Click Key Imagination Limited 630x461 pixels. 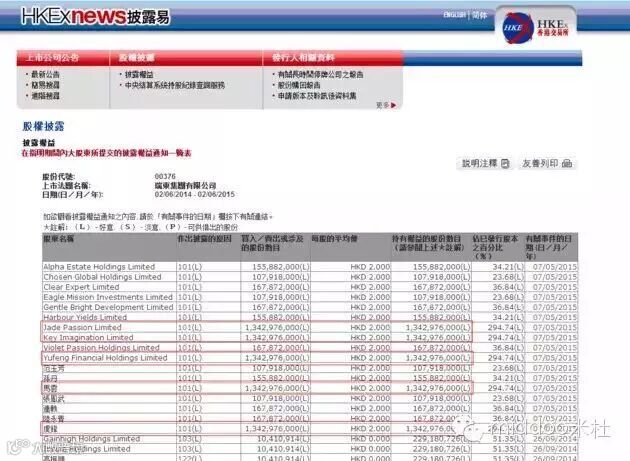[x=88, y=338]
